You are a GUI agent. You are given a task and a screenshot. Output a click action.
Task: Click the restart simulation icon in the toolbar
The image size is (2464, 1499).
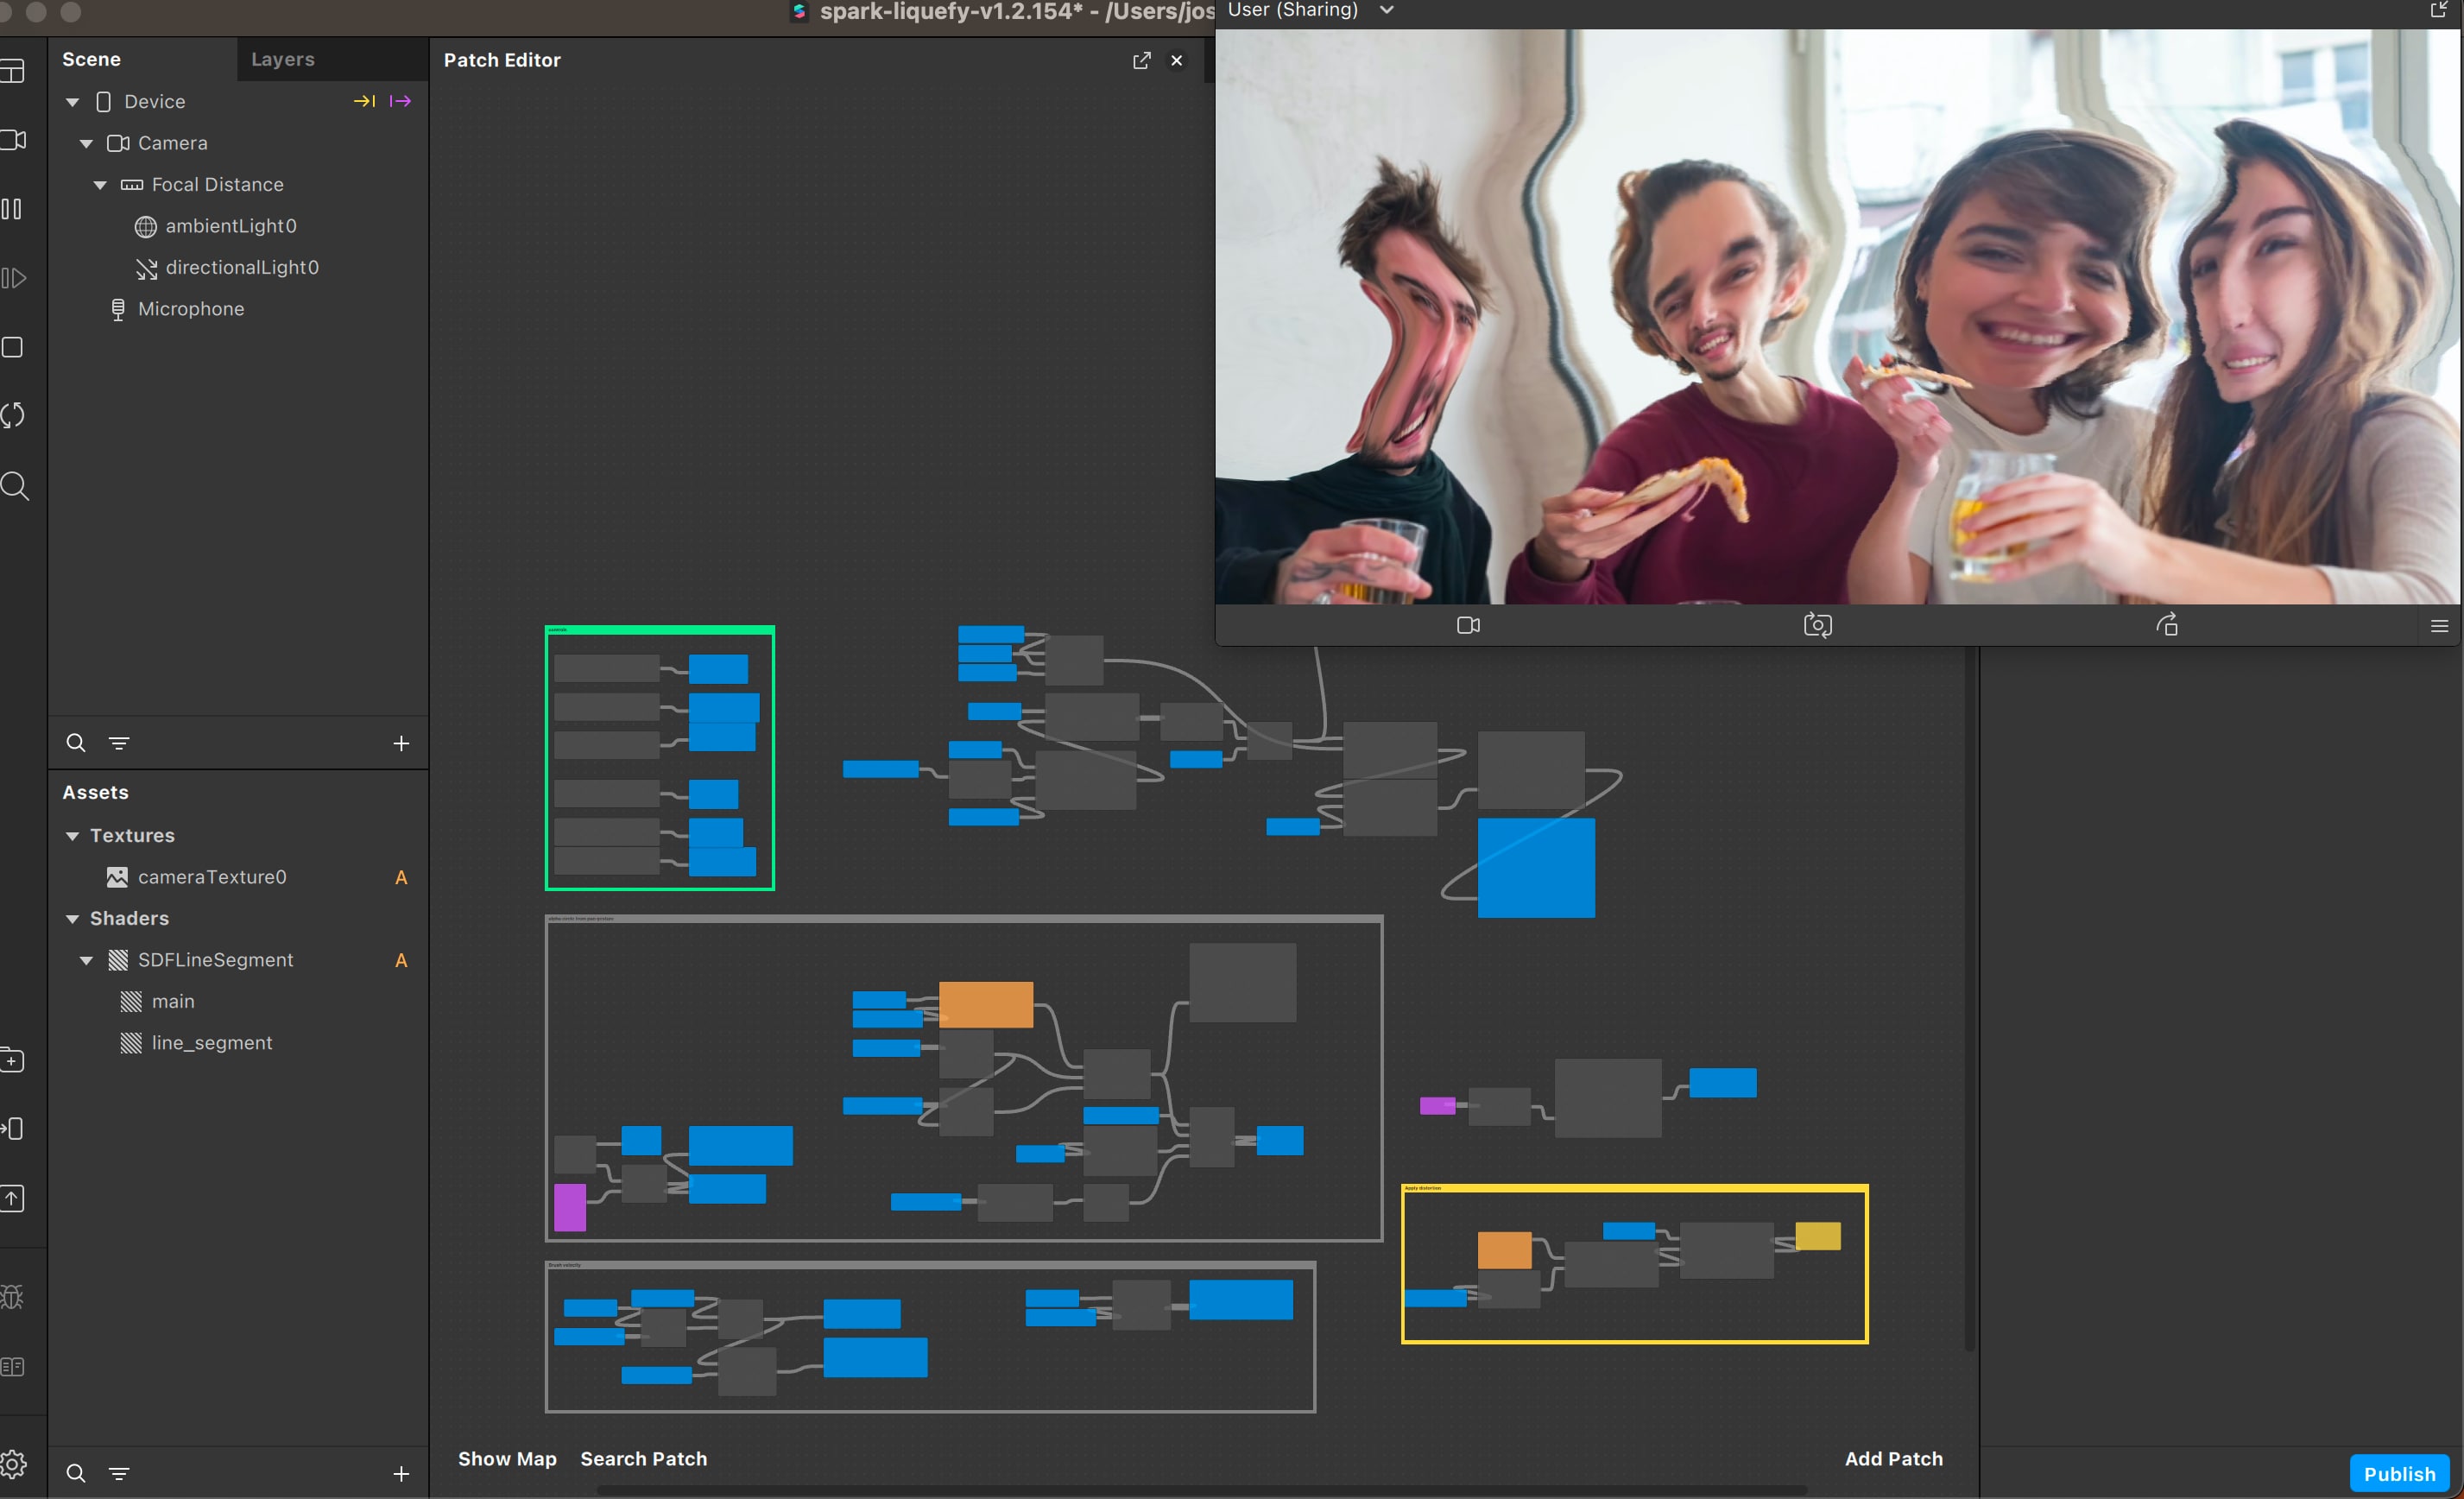(15, 415)
